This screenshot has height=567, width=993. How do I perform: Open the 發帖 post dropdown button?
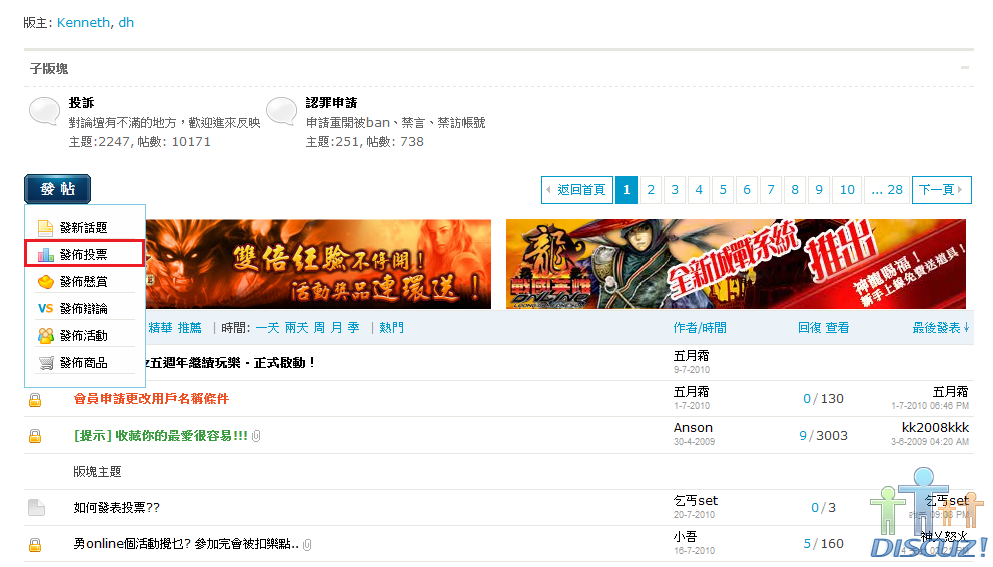coord(57,189)
